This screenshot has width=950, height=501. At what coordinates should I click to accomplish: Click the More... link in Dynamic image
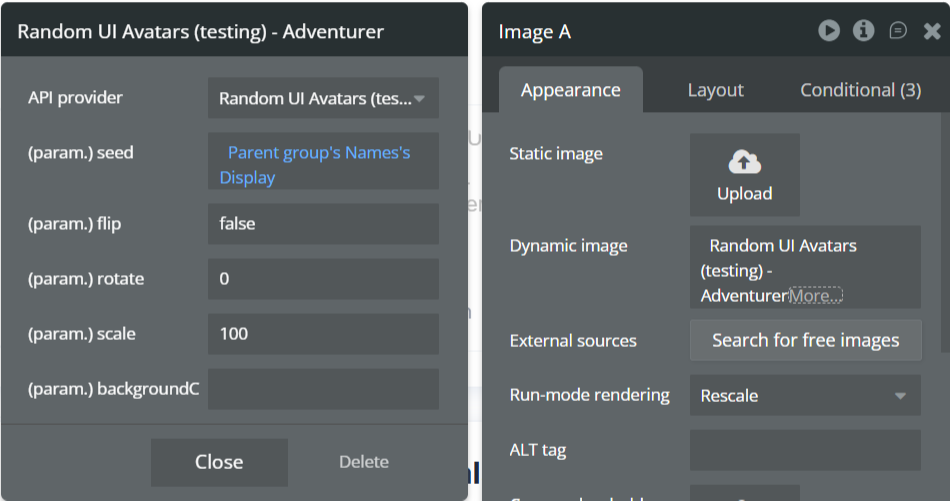tap(816, 296)
